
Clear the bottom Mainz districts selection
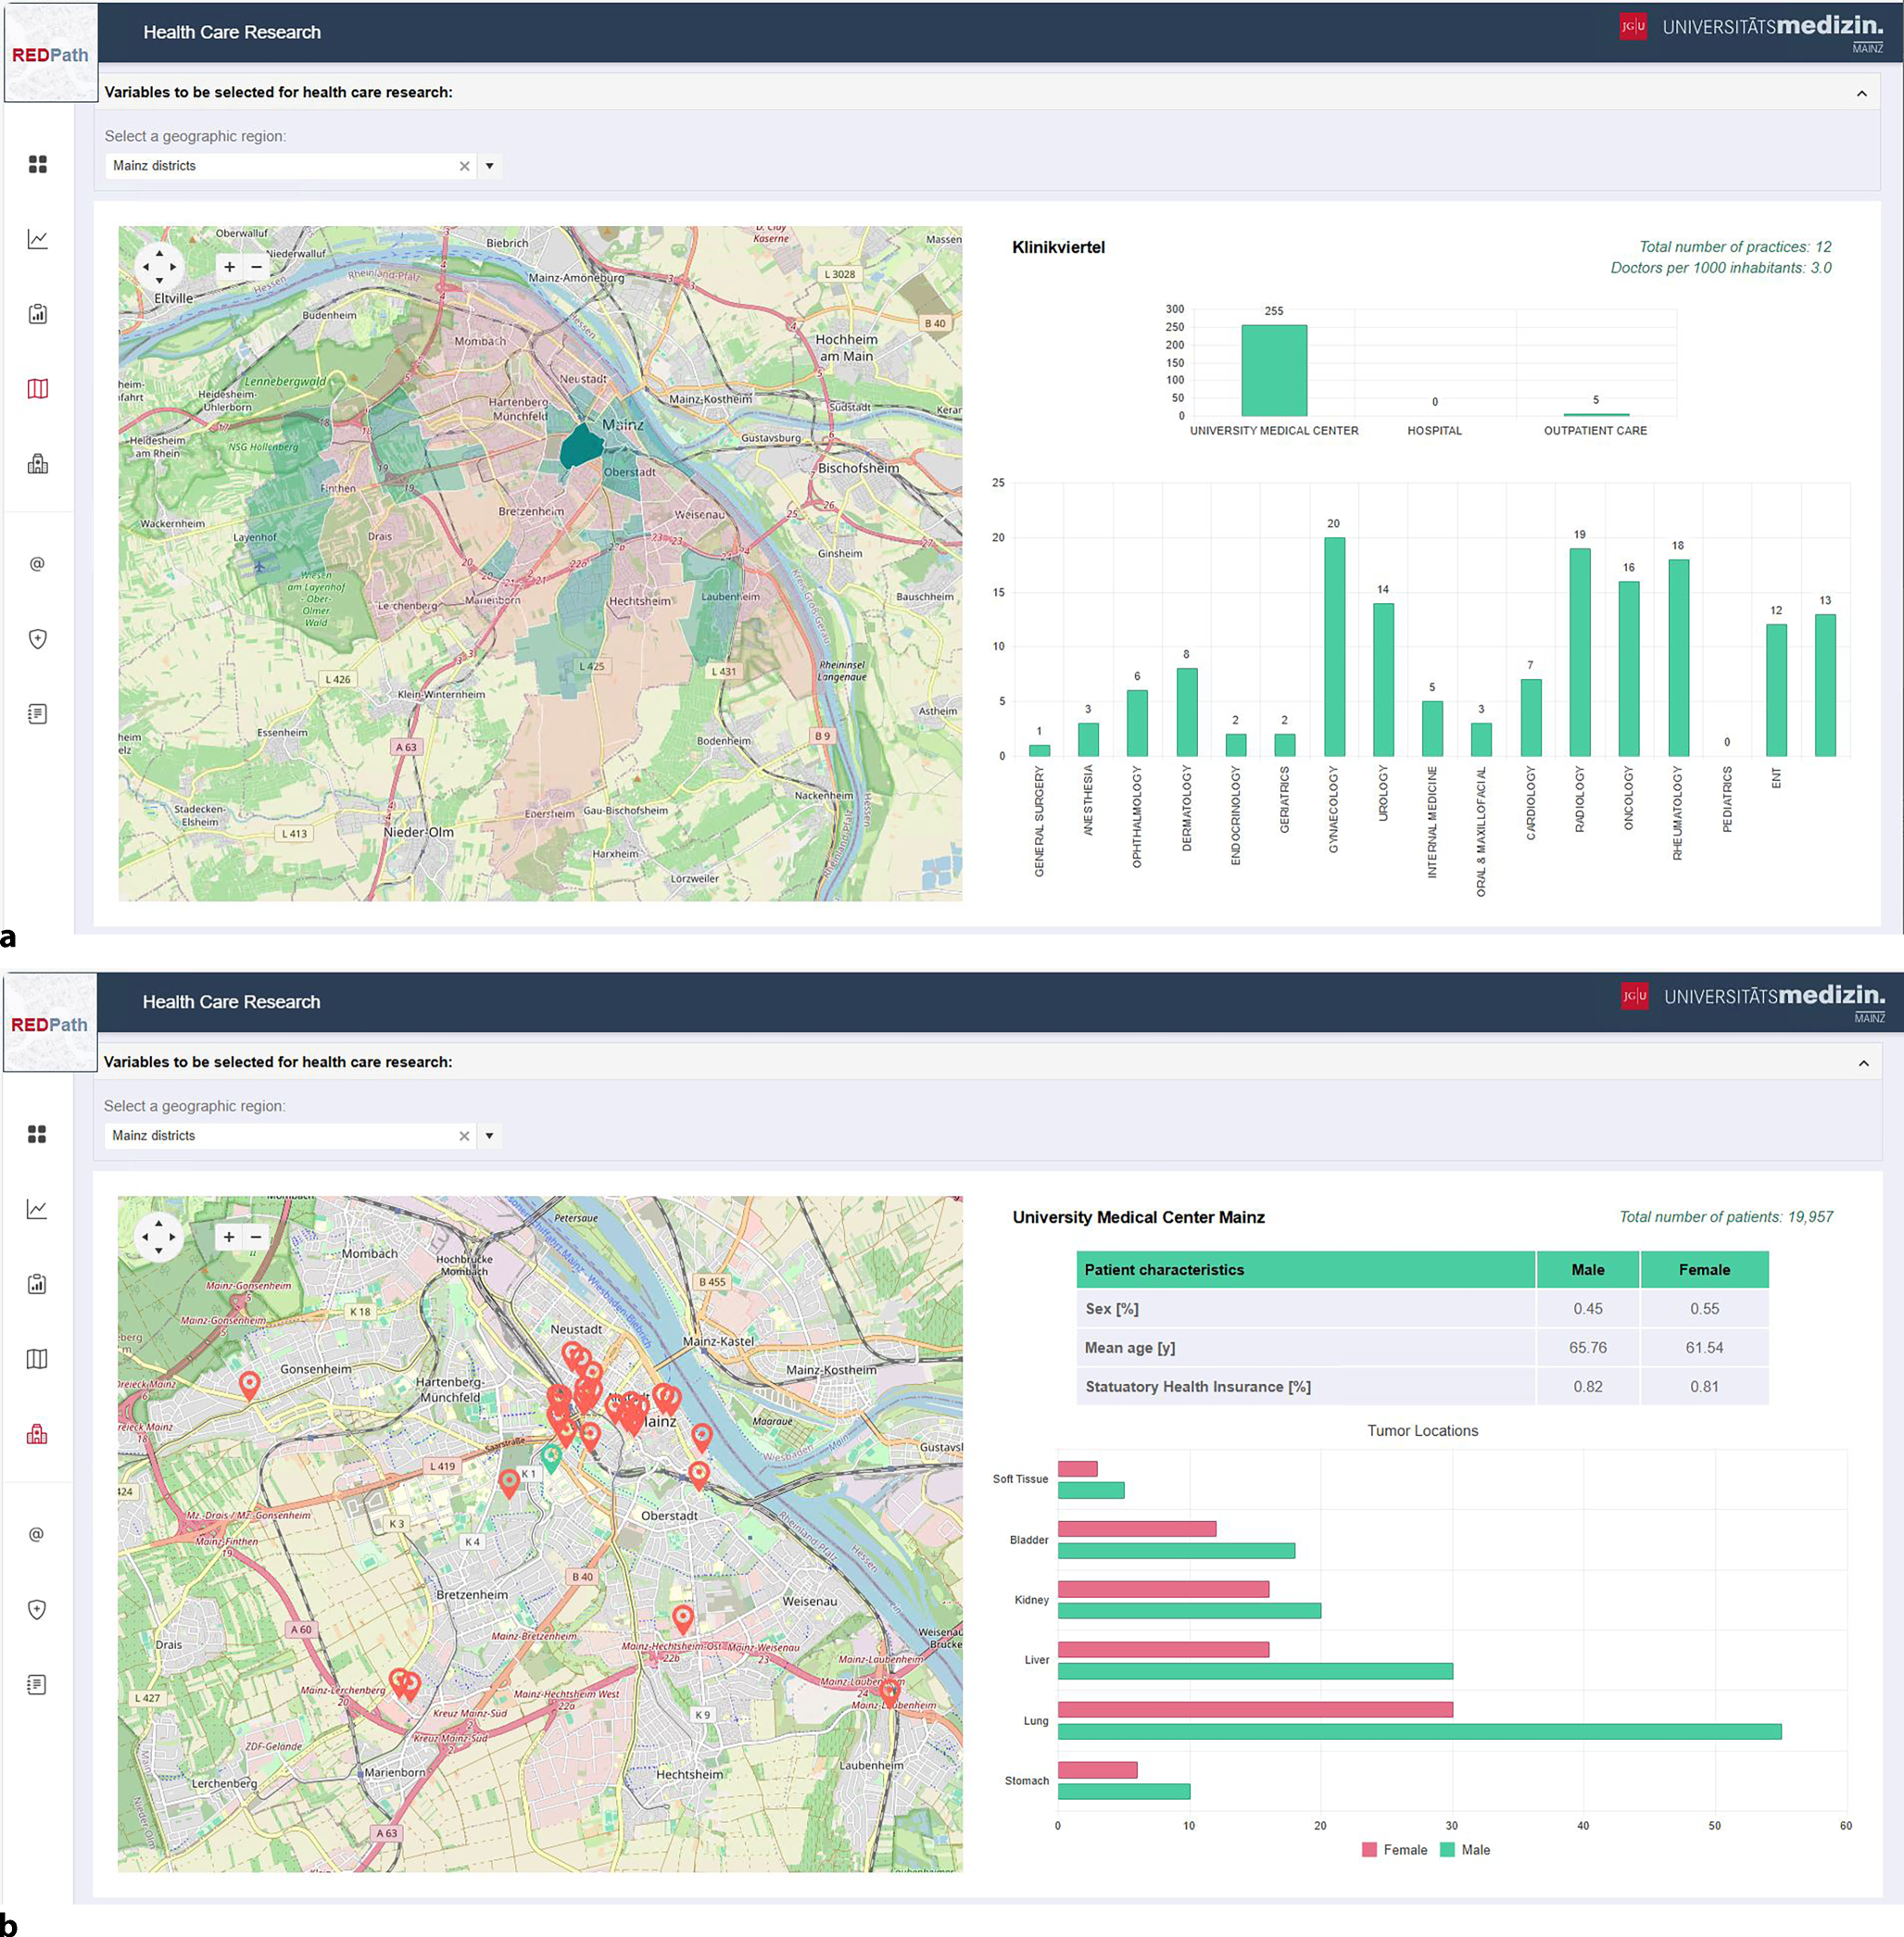464,1136
